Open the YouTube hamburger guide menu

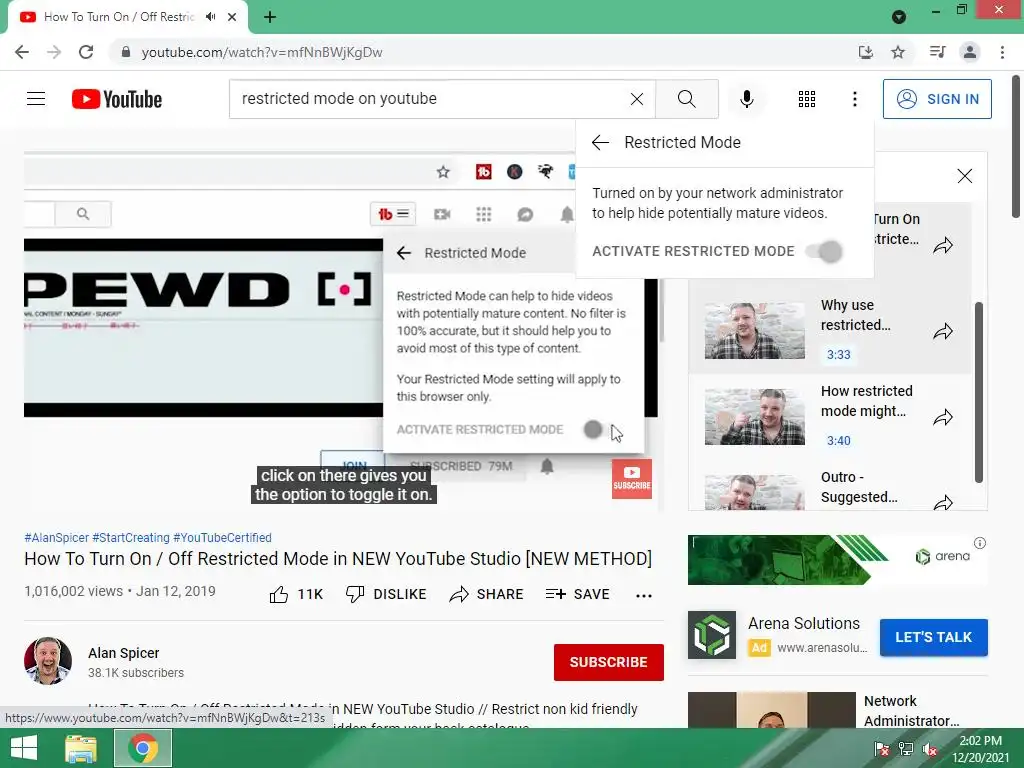tap(36, 99)
